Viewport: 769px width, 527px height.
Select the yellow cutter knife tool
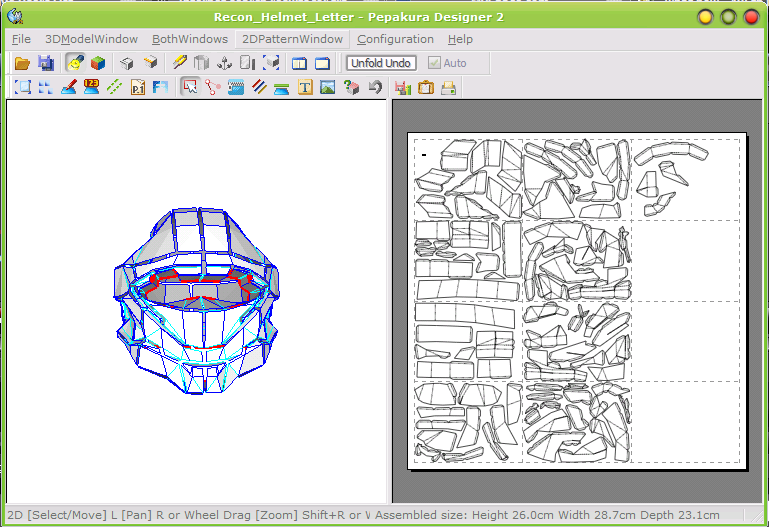point(179,63)
